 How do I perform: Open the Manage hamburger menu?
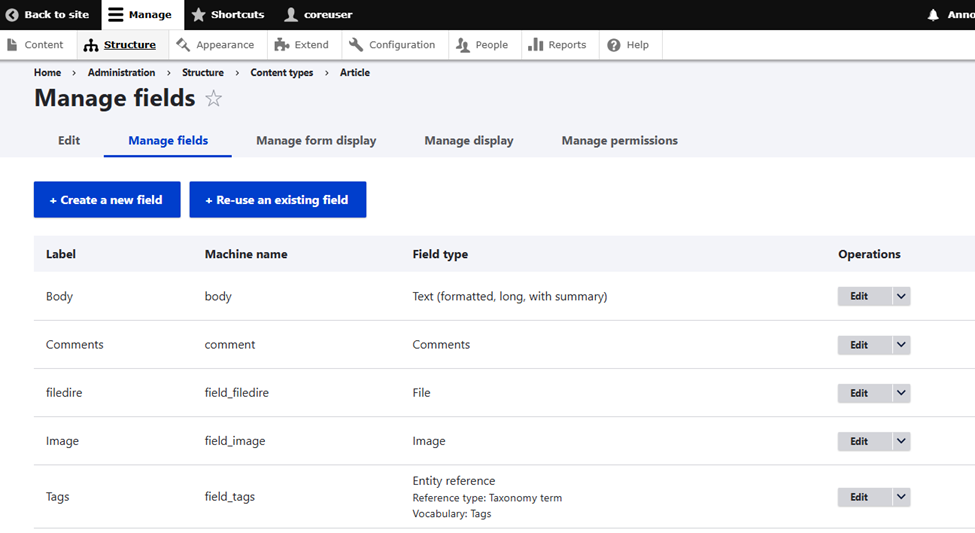tap(140, 15)
